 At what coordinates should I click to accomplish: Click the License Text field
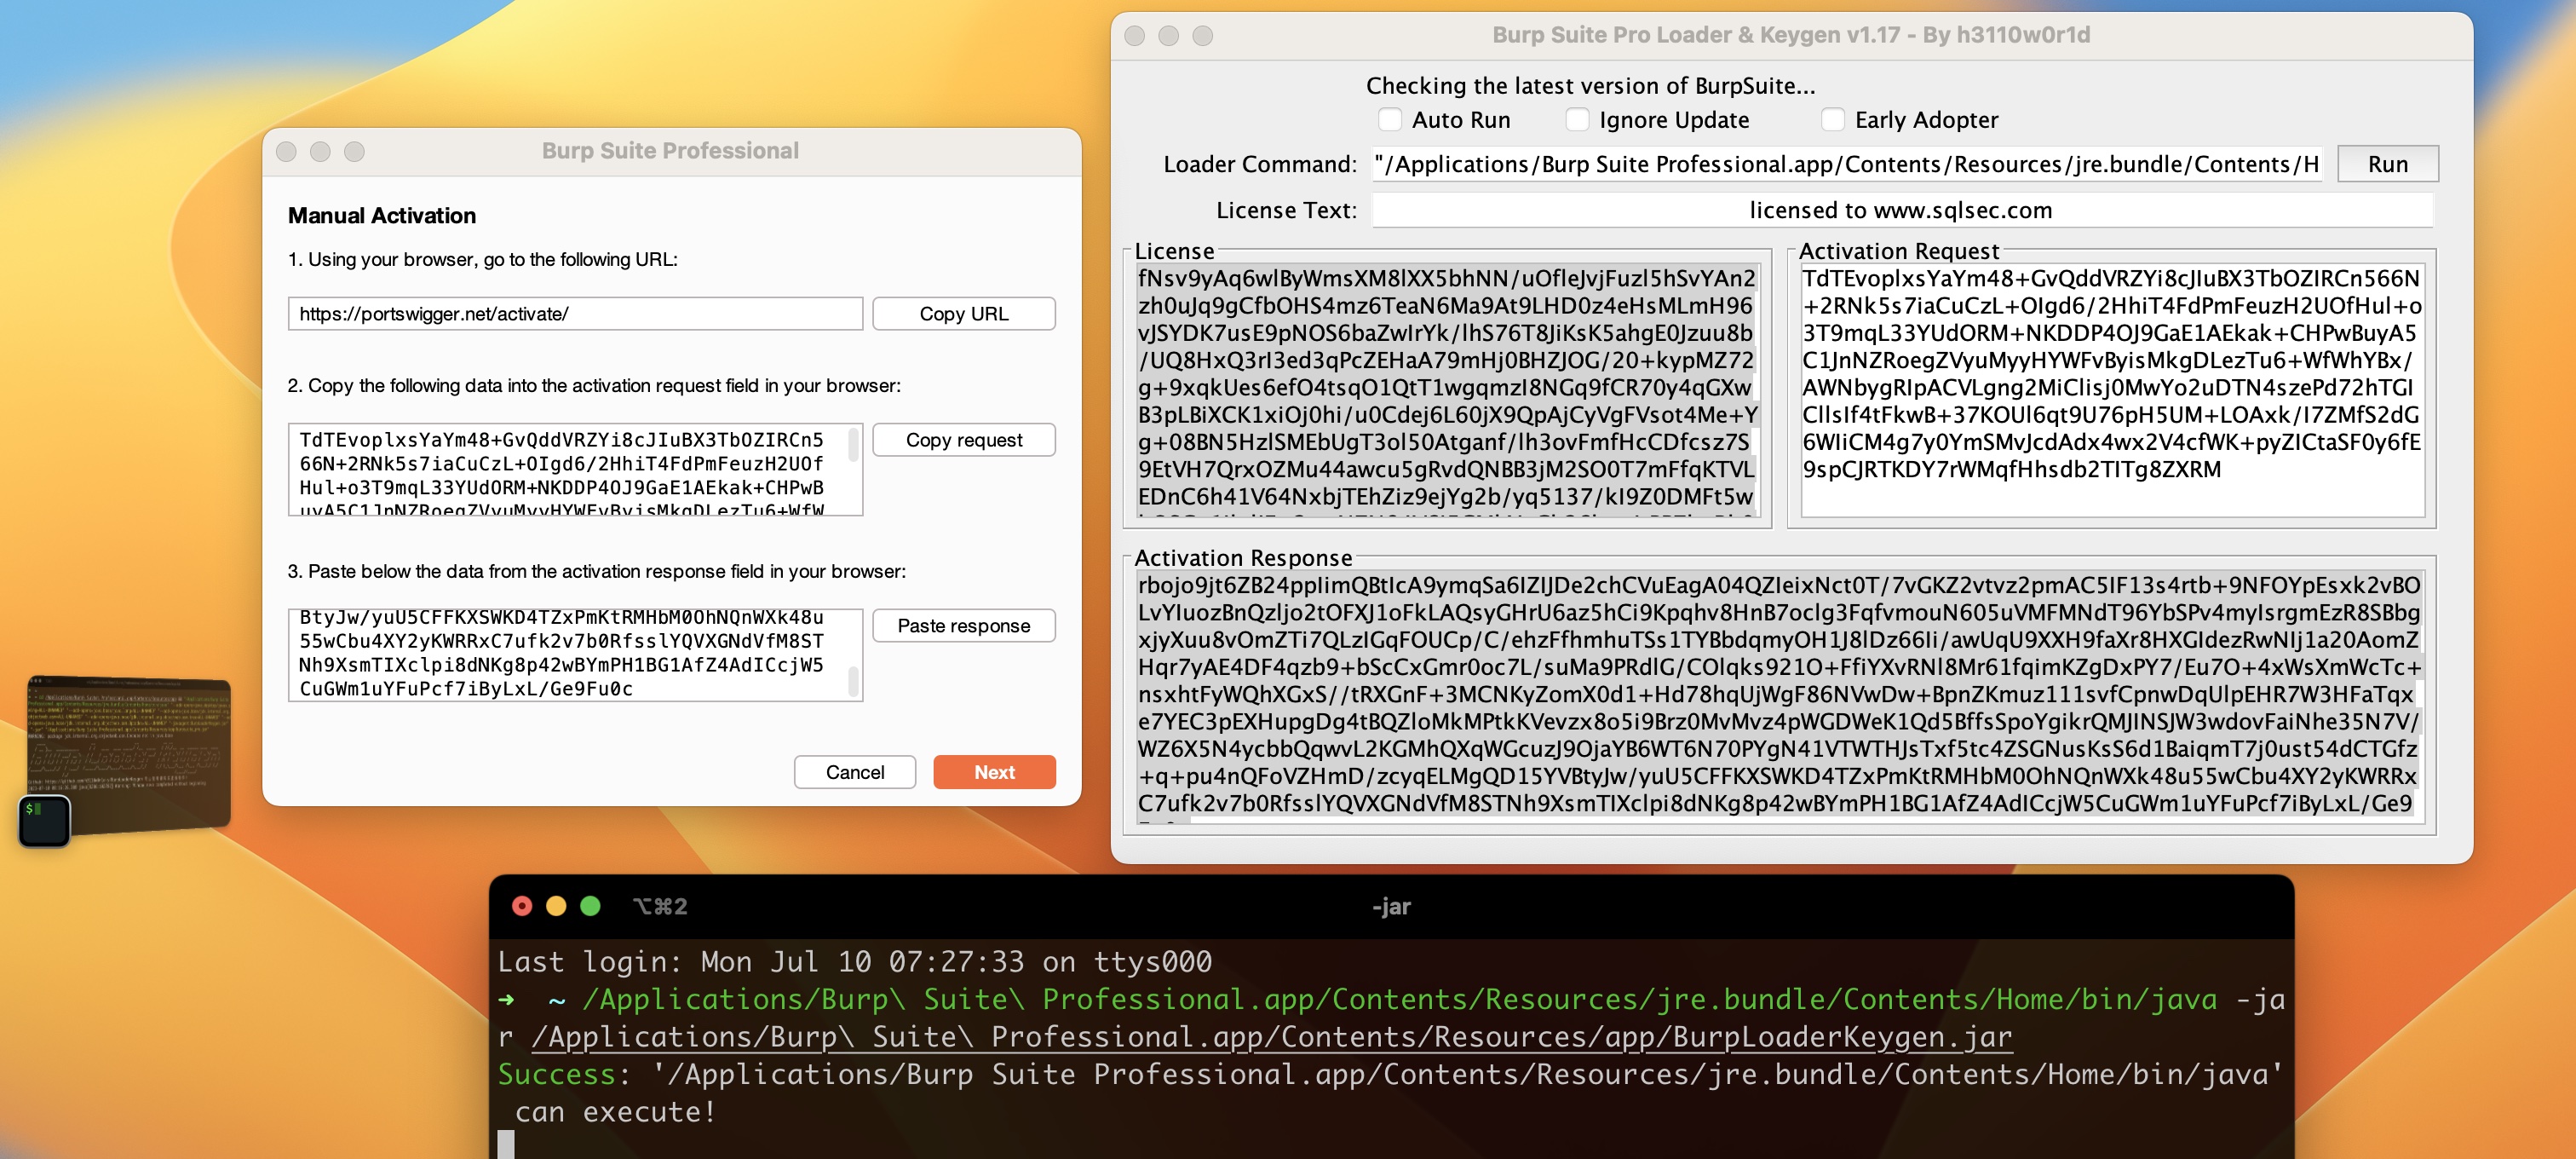tap(1901, 210)
